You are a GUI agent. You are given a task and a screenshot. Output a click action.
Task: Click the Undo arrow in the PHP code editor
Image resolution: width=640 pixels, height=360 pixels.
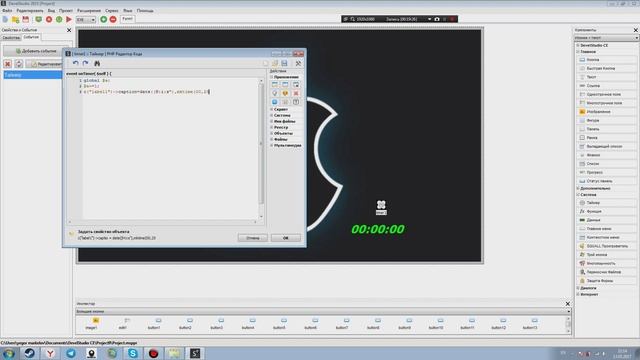[x=76, y=63]
